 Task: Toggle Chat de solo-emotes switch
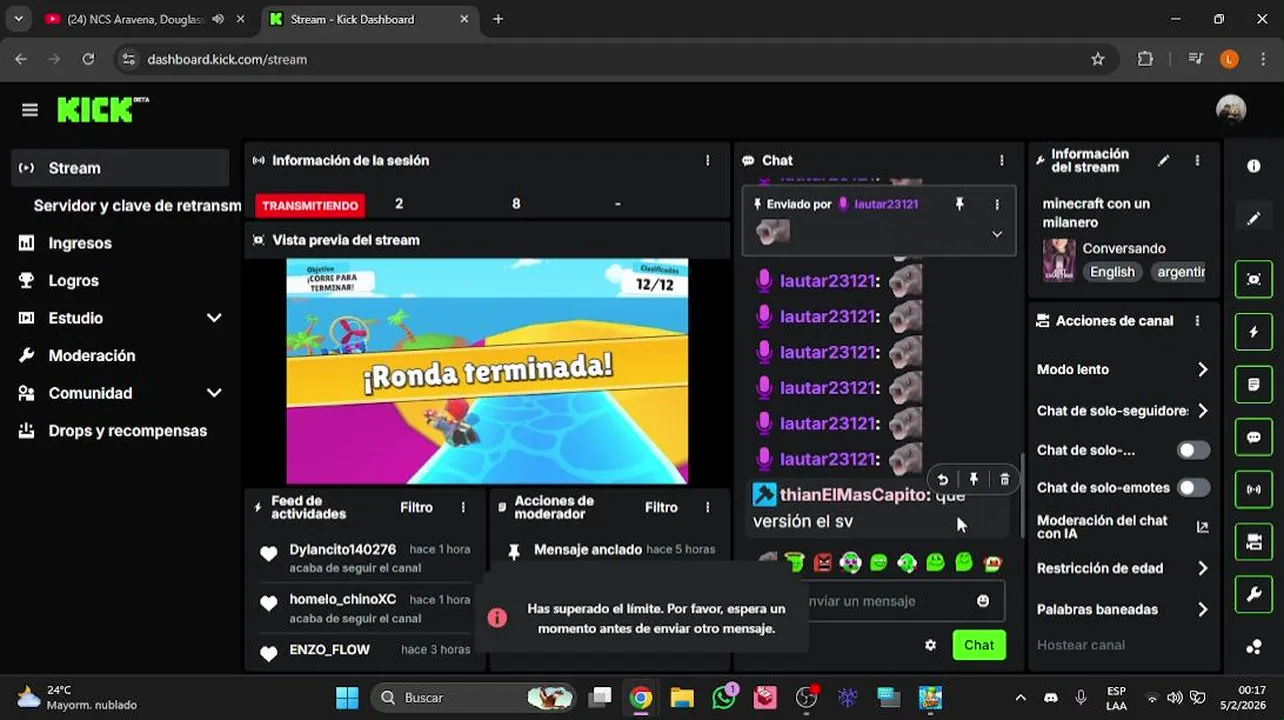1193,488
